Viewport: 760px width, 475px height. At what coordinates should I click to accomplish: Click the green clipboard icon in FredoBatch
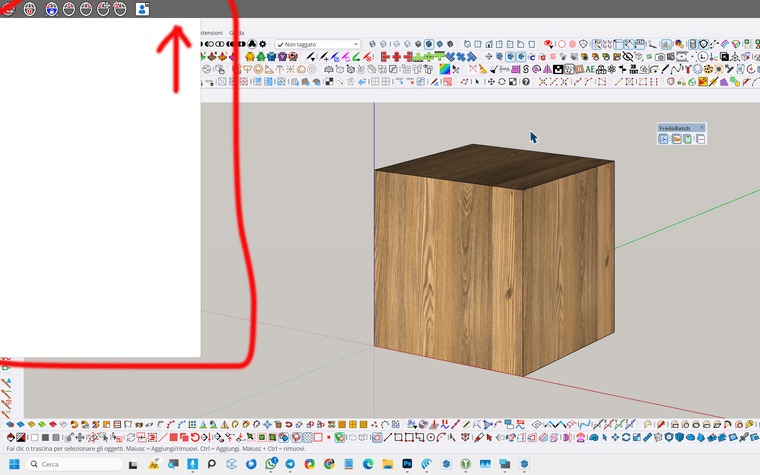tap(688, 139)
